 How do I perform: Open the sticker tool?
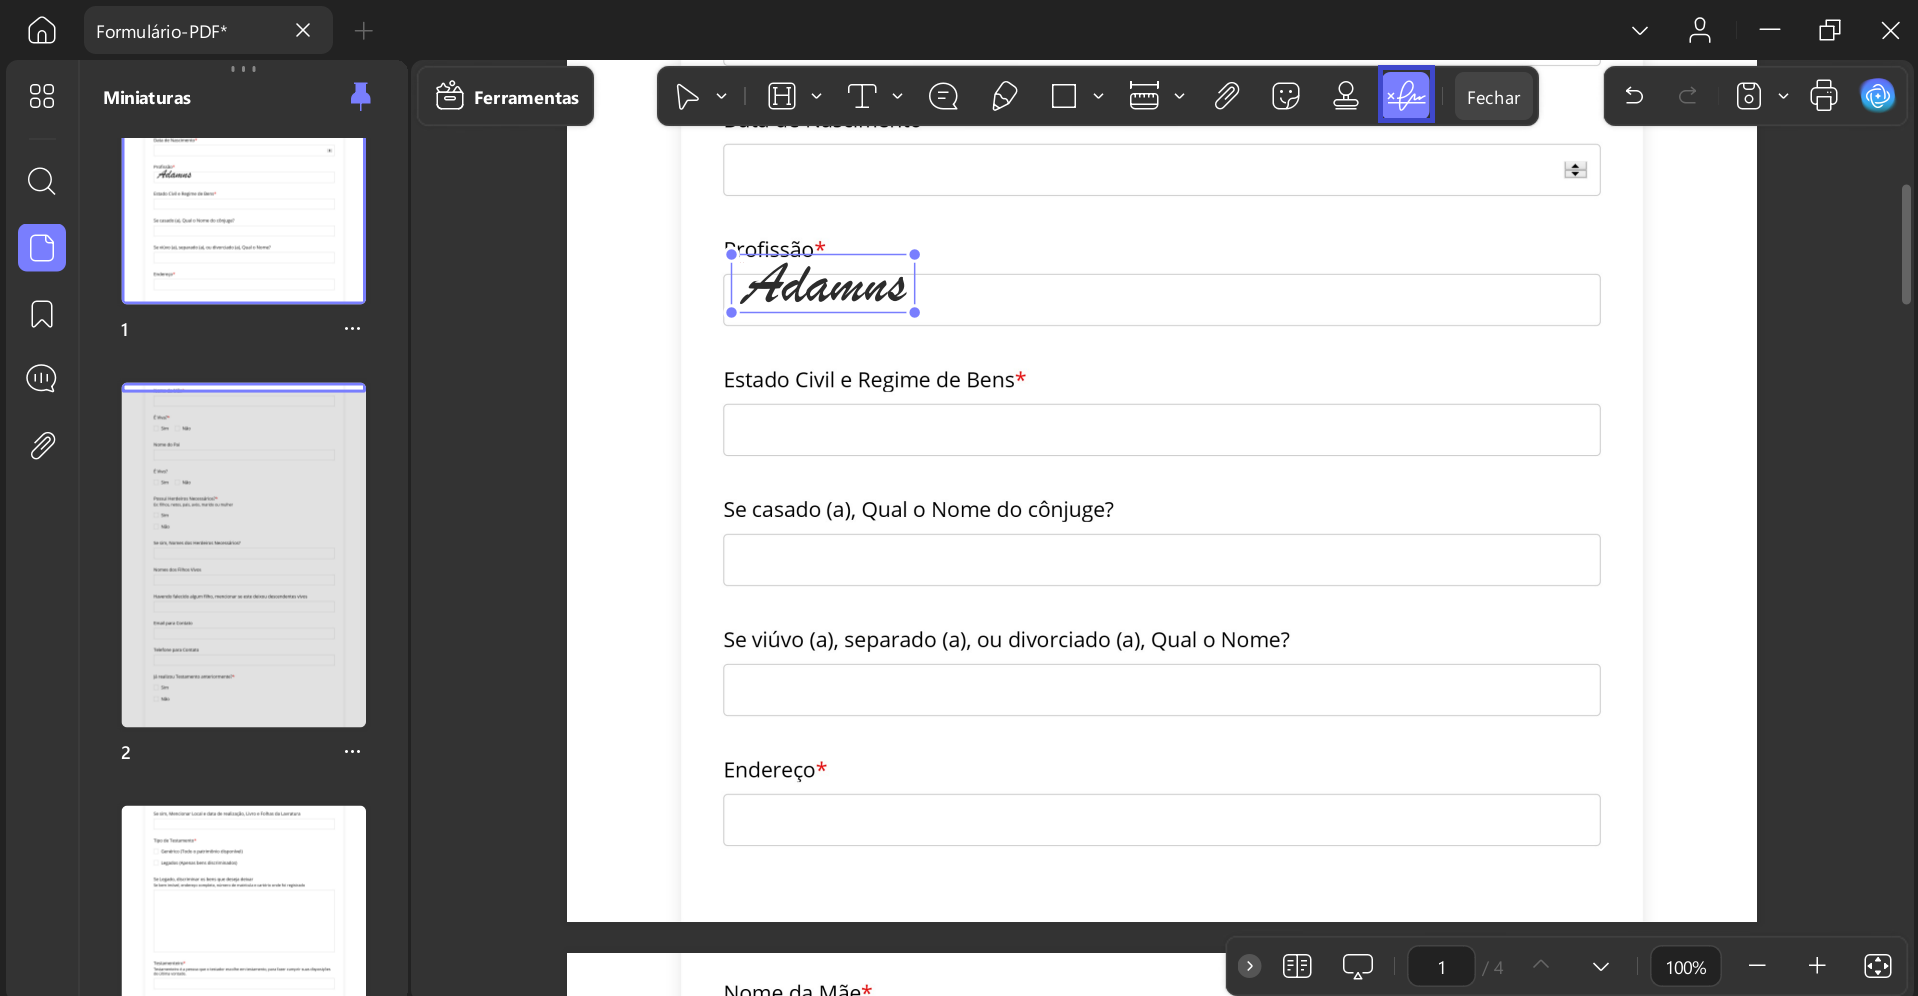[x=1286, y=97]
